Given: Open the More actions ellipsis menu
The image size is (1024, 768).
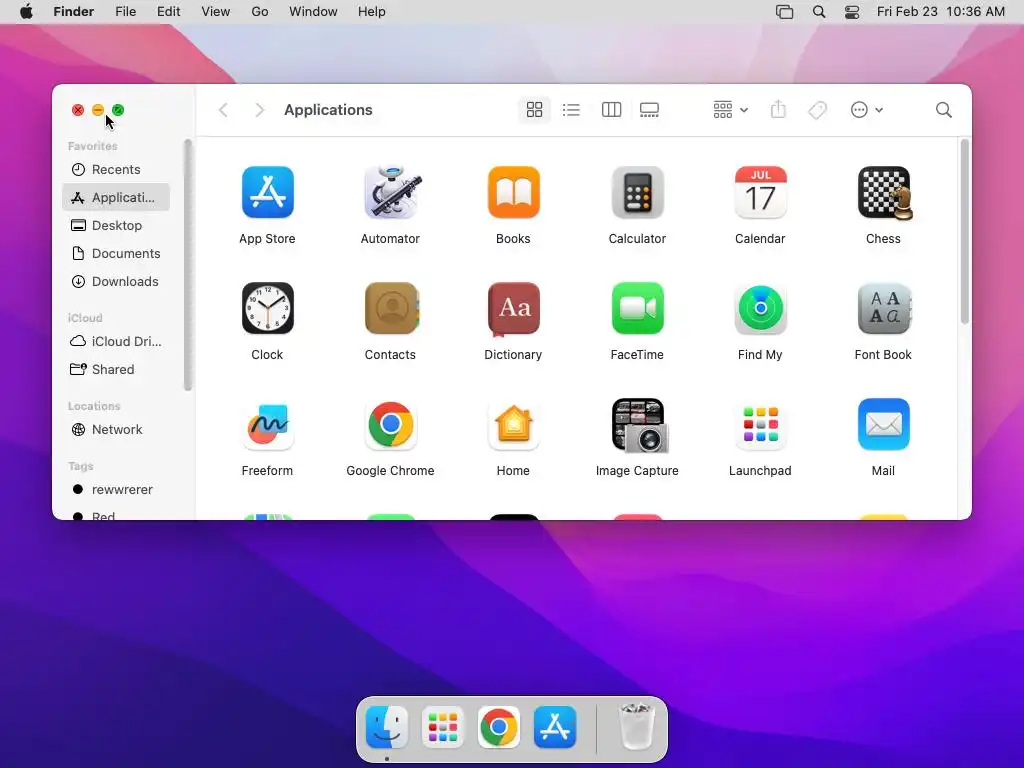Looking at the screenshot, I should [x=867, y=110].
